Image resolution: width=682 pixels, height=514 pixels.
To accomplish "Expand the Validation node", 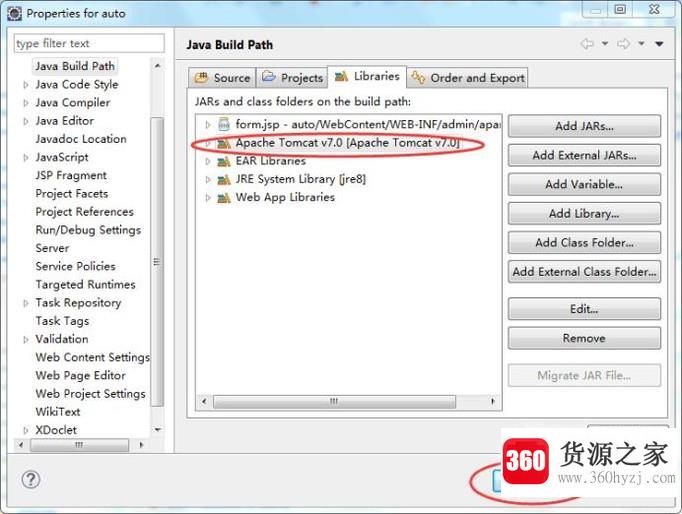I will [x=26, y=339].
